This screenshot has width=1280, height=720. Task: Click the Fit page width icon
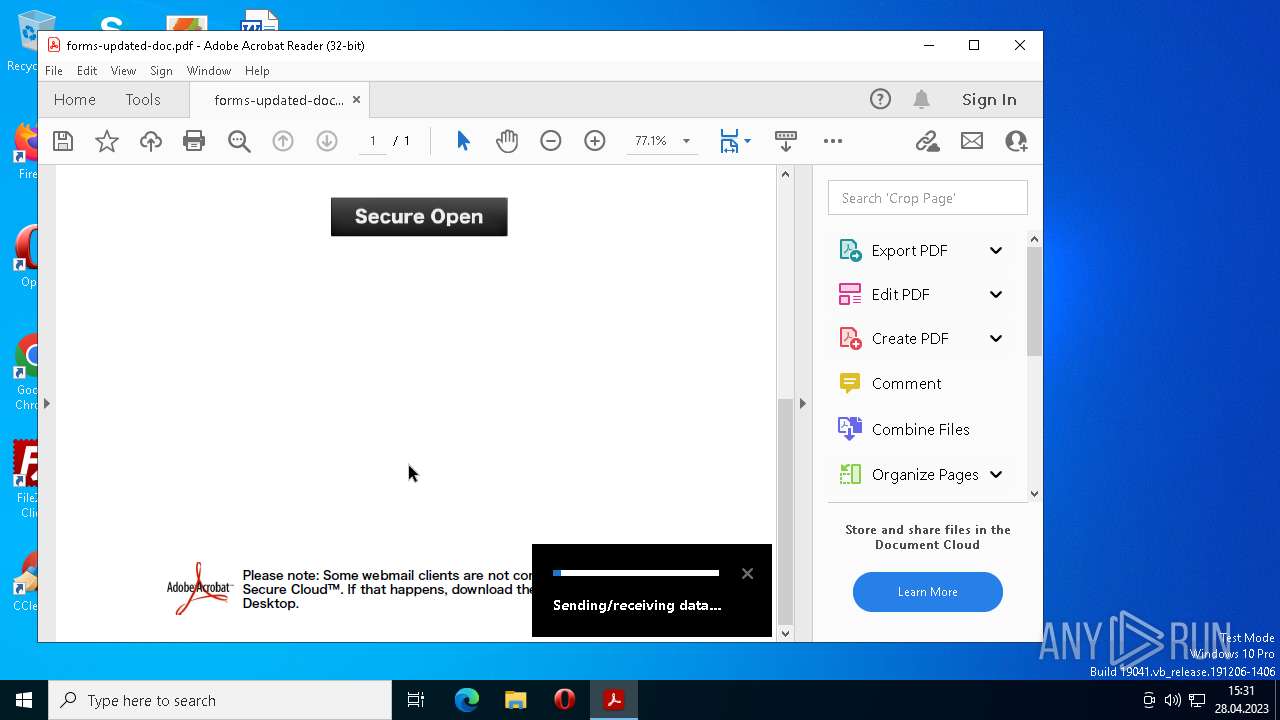[x=729, y=141]
